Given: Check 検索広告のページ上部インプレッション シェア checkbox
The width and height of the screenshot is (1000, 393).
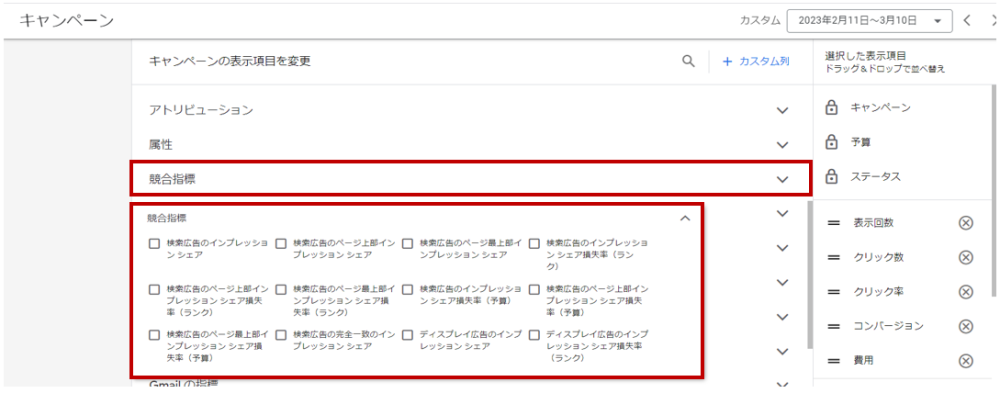Looking at the screenshot, I should (x=281, y=244).
